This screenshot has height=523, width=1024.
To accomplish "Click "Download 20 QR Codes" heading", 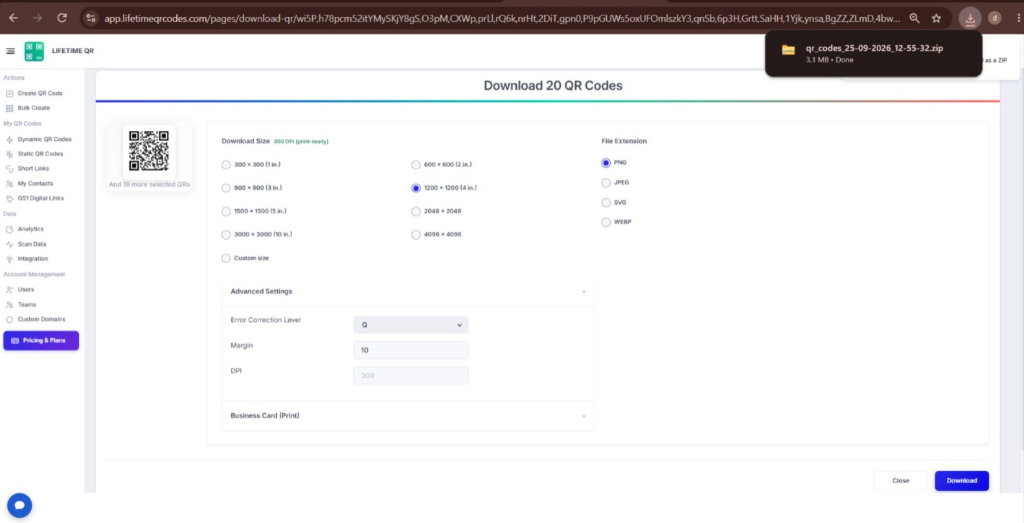I will pos(553,86).
